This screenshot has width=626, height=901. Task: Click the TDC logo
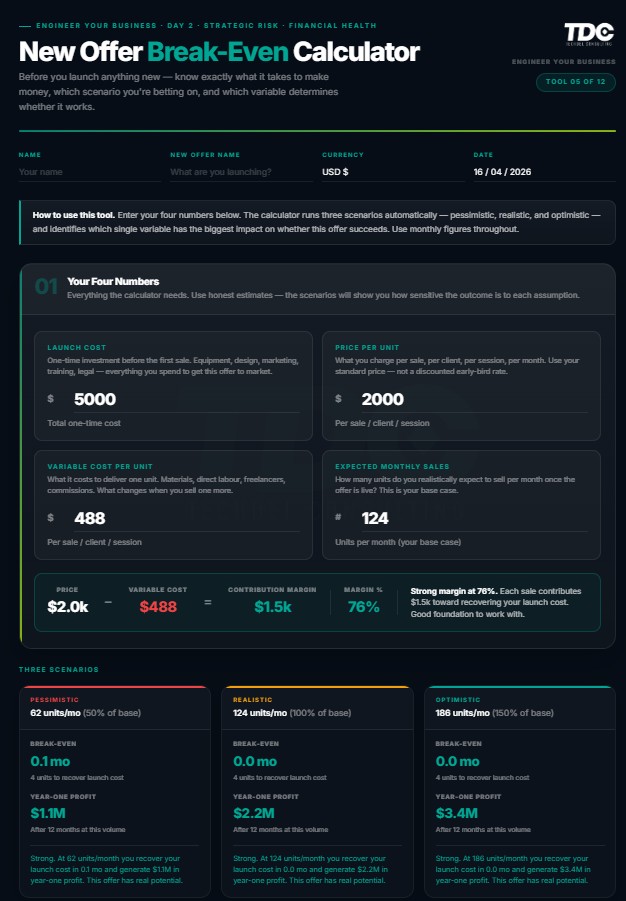(589, 34)
